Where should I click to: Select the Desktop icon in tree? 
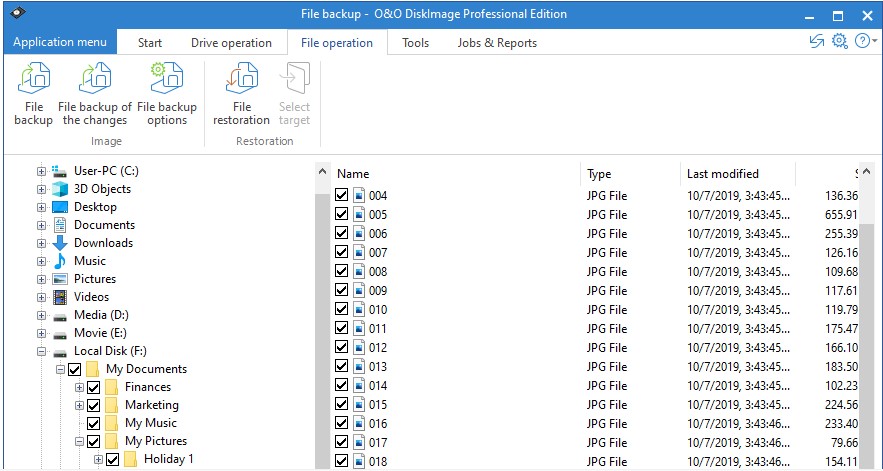[x=60, y=207]
